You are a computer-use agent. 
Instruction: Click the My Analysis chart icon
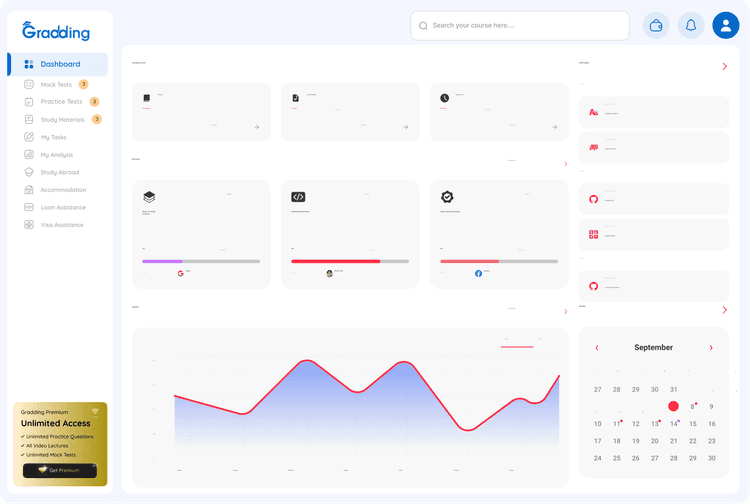pos(29,154)
